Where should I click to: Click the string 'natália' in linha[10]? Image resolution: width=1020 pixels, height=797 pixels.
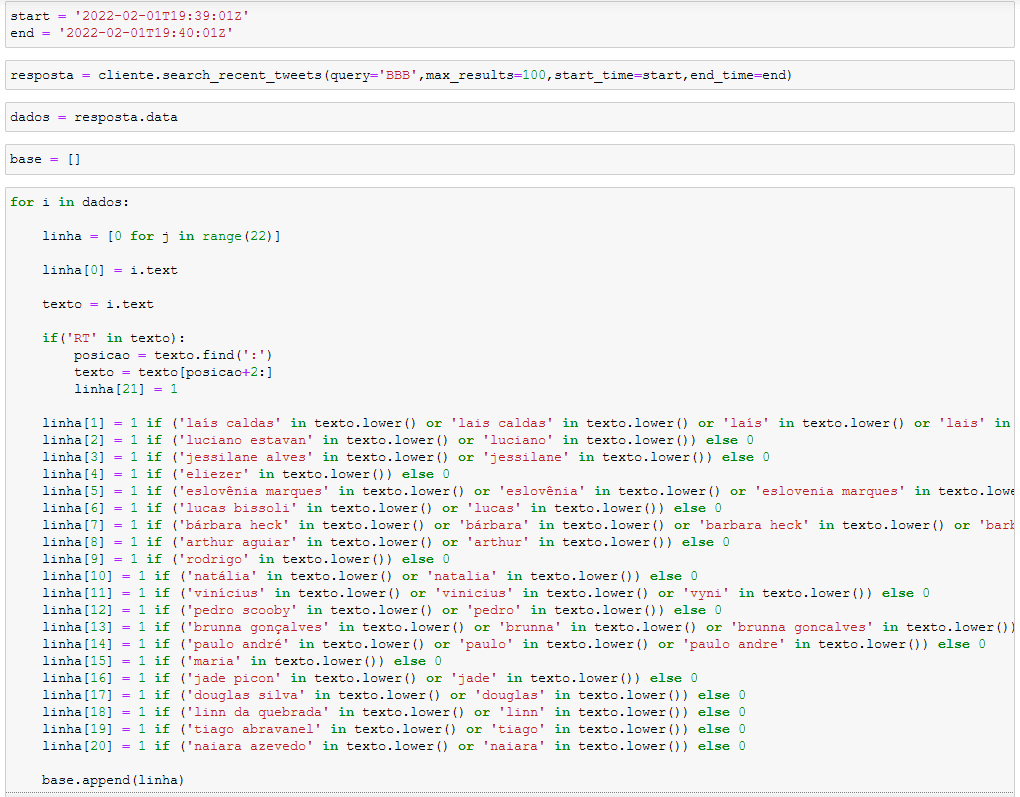tap(222, 576)
